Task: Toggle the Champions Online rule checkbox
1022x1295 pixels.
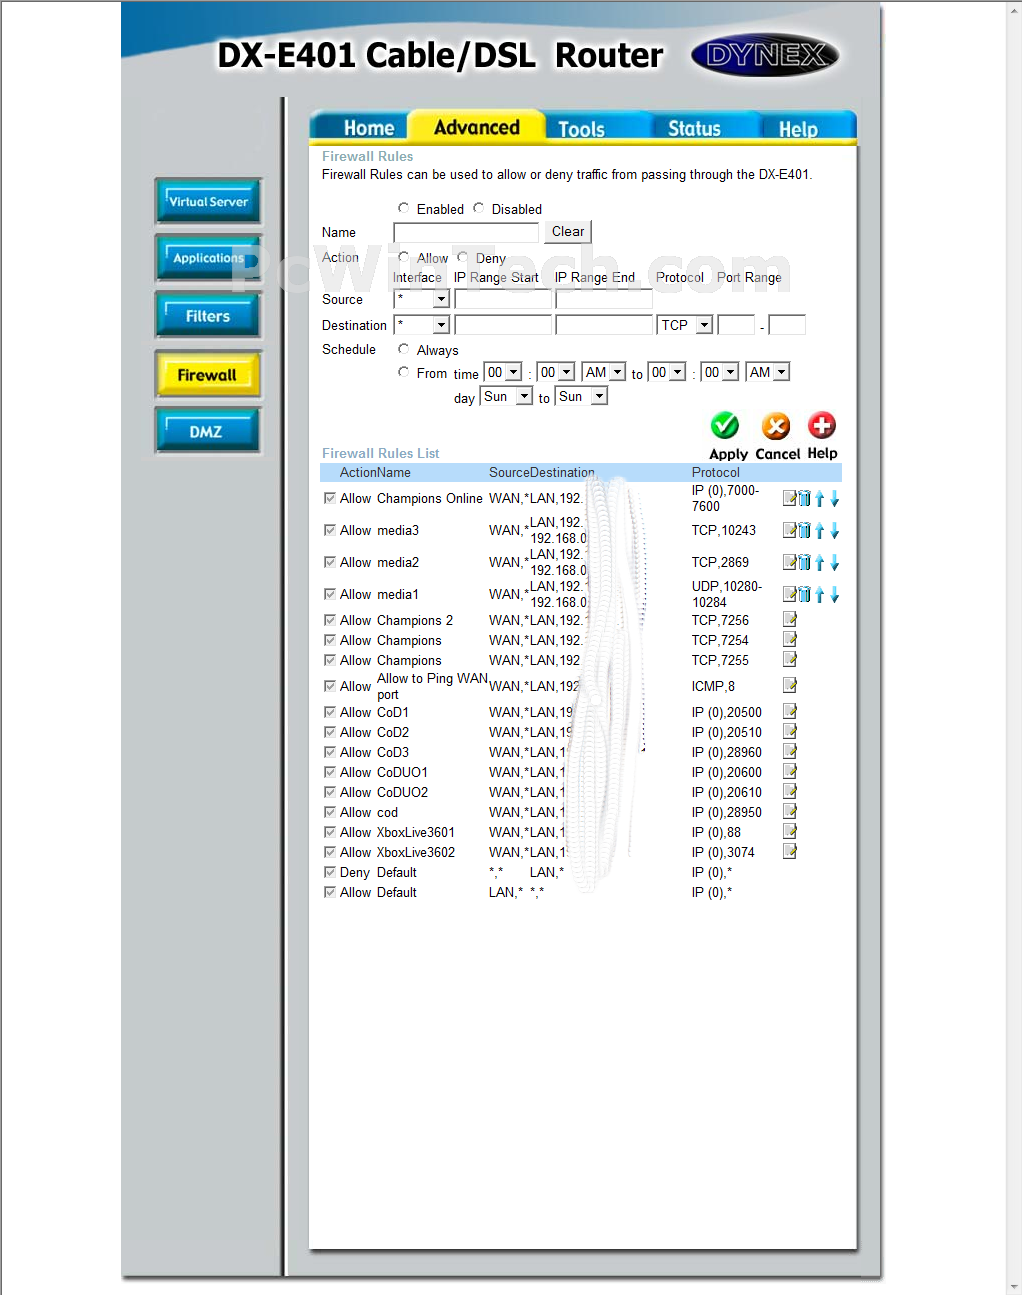Action: [x=330, y=498]
